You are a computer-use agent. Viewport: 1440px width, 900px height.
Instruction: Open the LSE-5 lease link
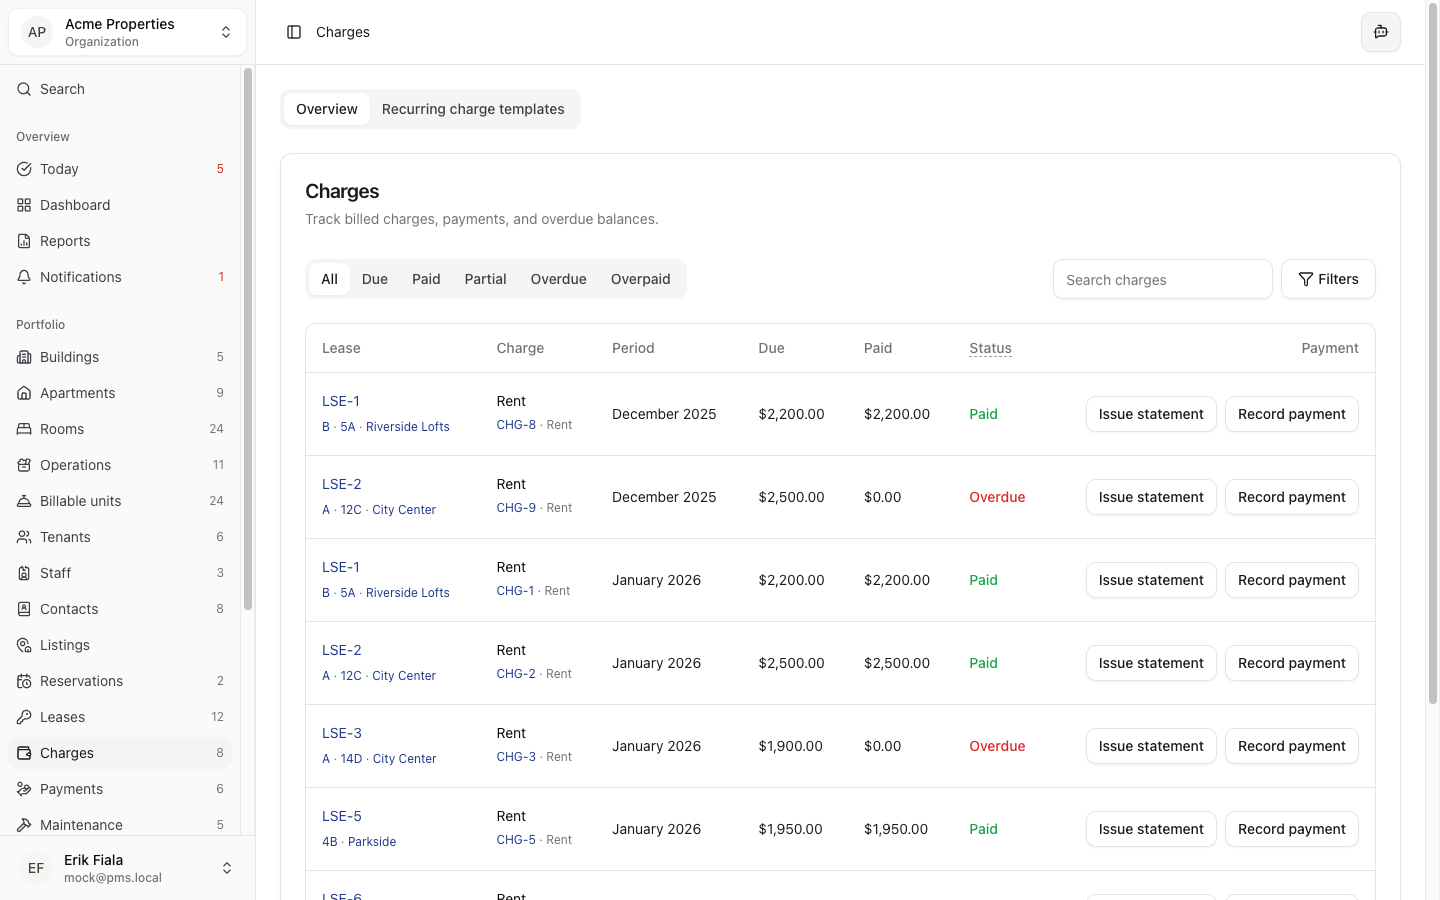[342, 816]
